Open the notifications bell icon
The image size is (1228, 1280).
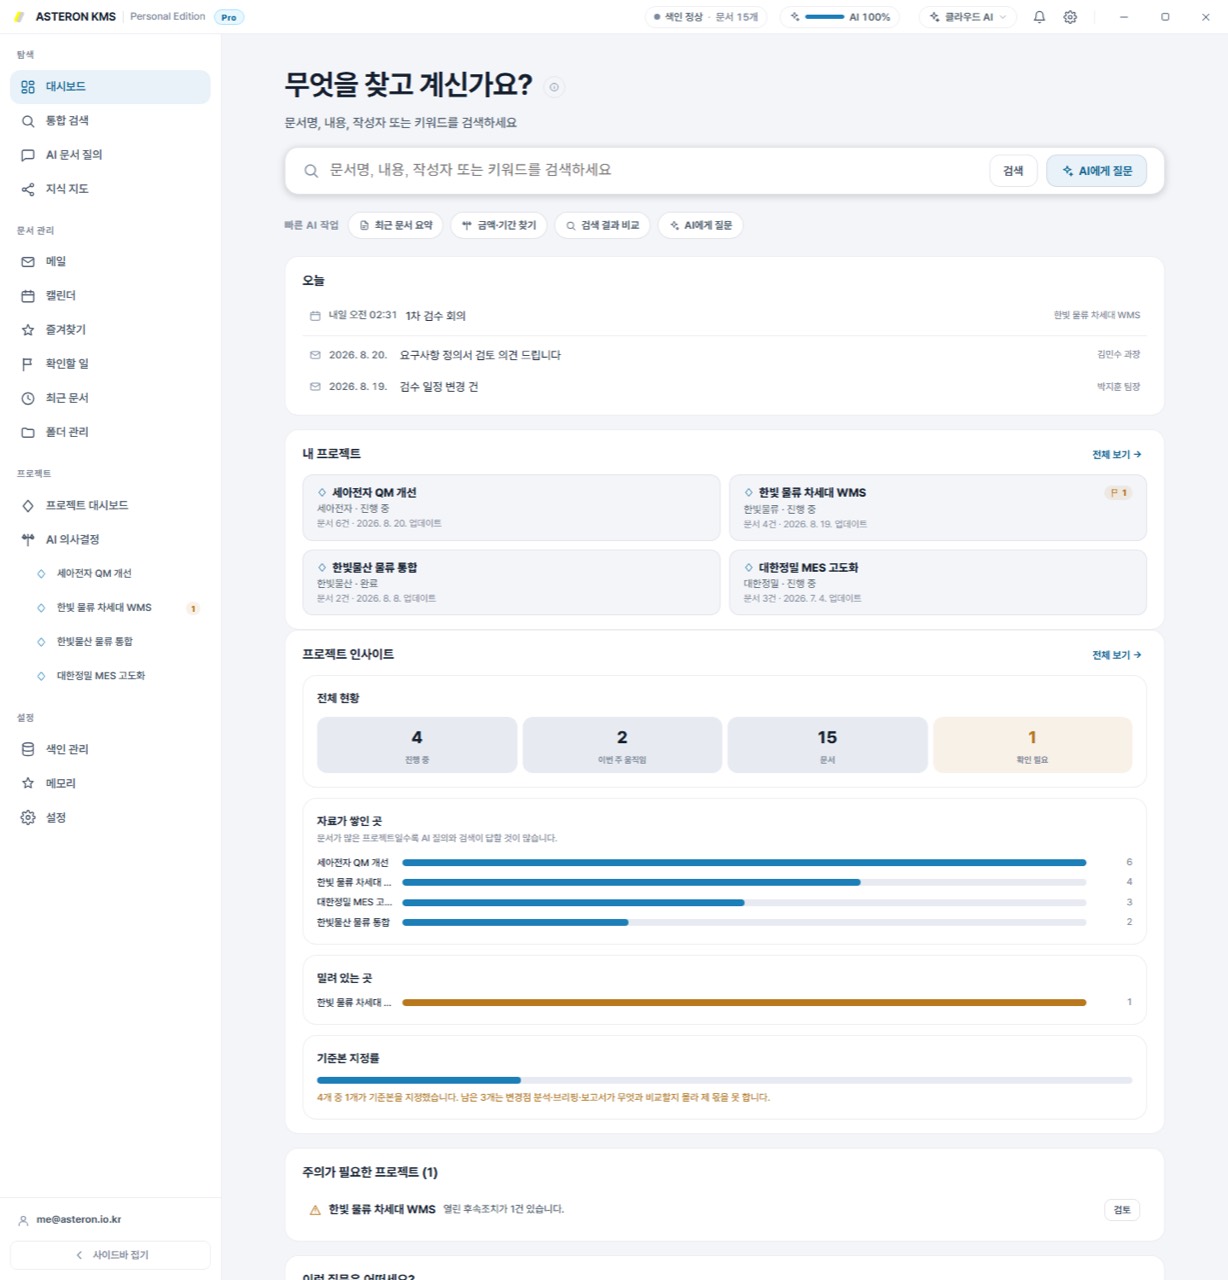(1039, 17)
